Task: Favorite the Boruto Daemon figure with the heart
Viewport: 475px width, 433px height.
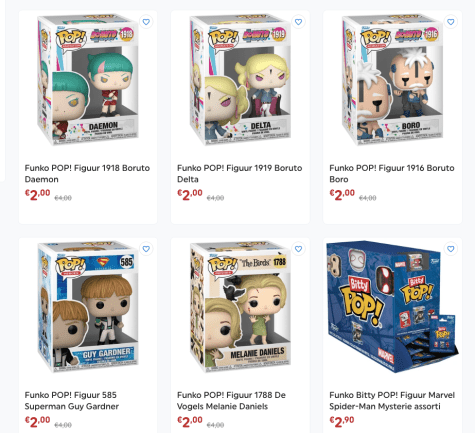Action: click(146, 22)
